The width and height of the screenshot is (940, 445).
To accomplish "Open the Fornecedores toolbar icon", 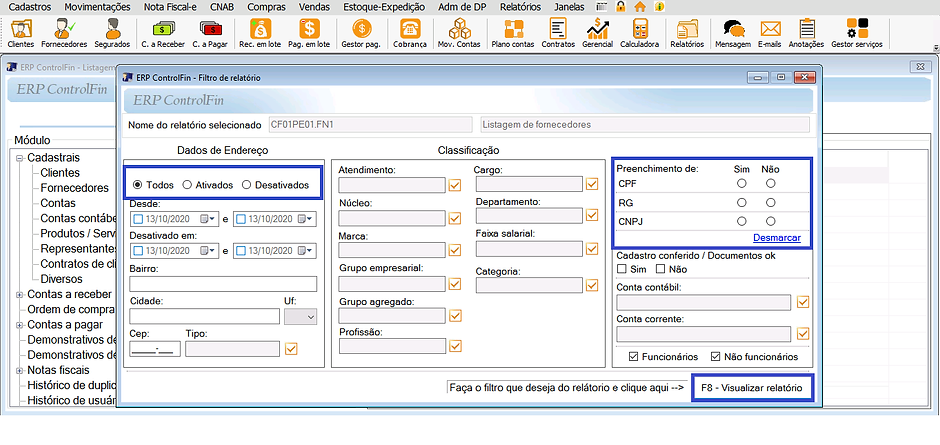I will pyautogui.click(x=64, y=33).
